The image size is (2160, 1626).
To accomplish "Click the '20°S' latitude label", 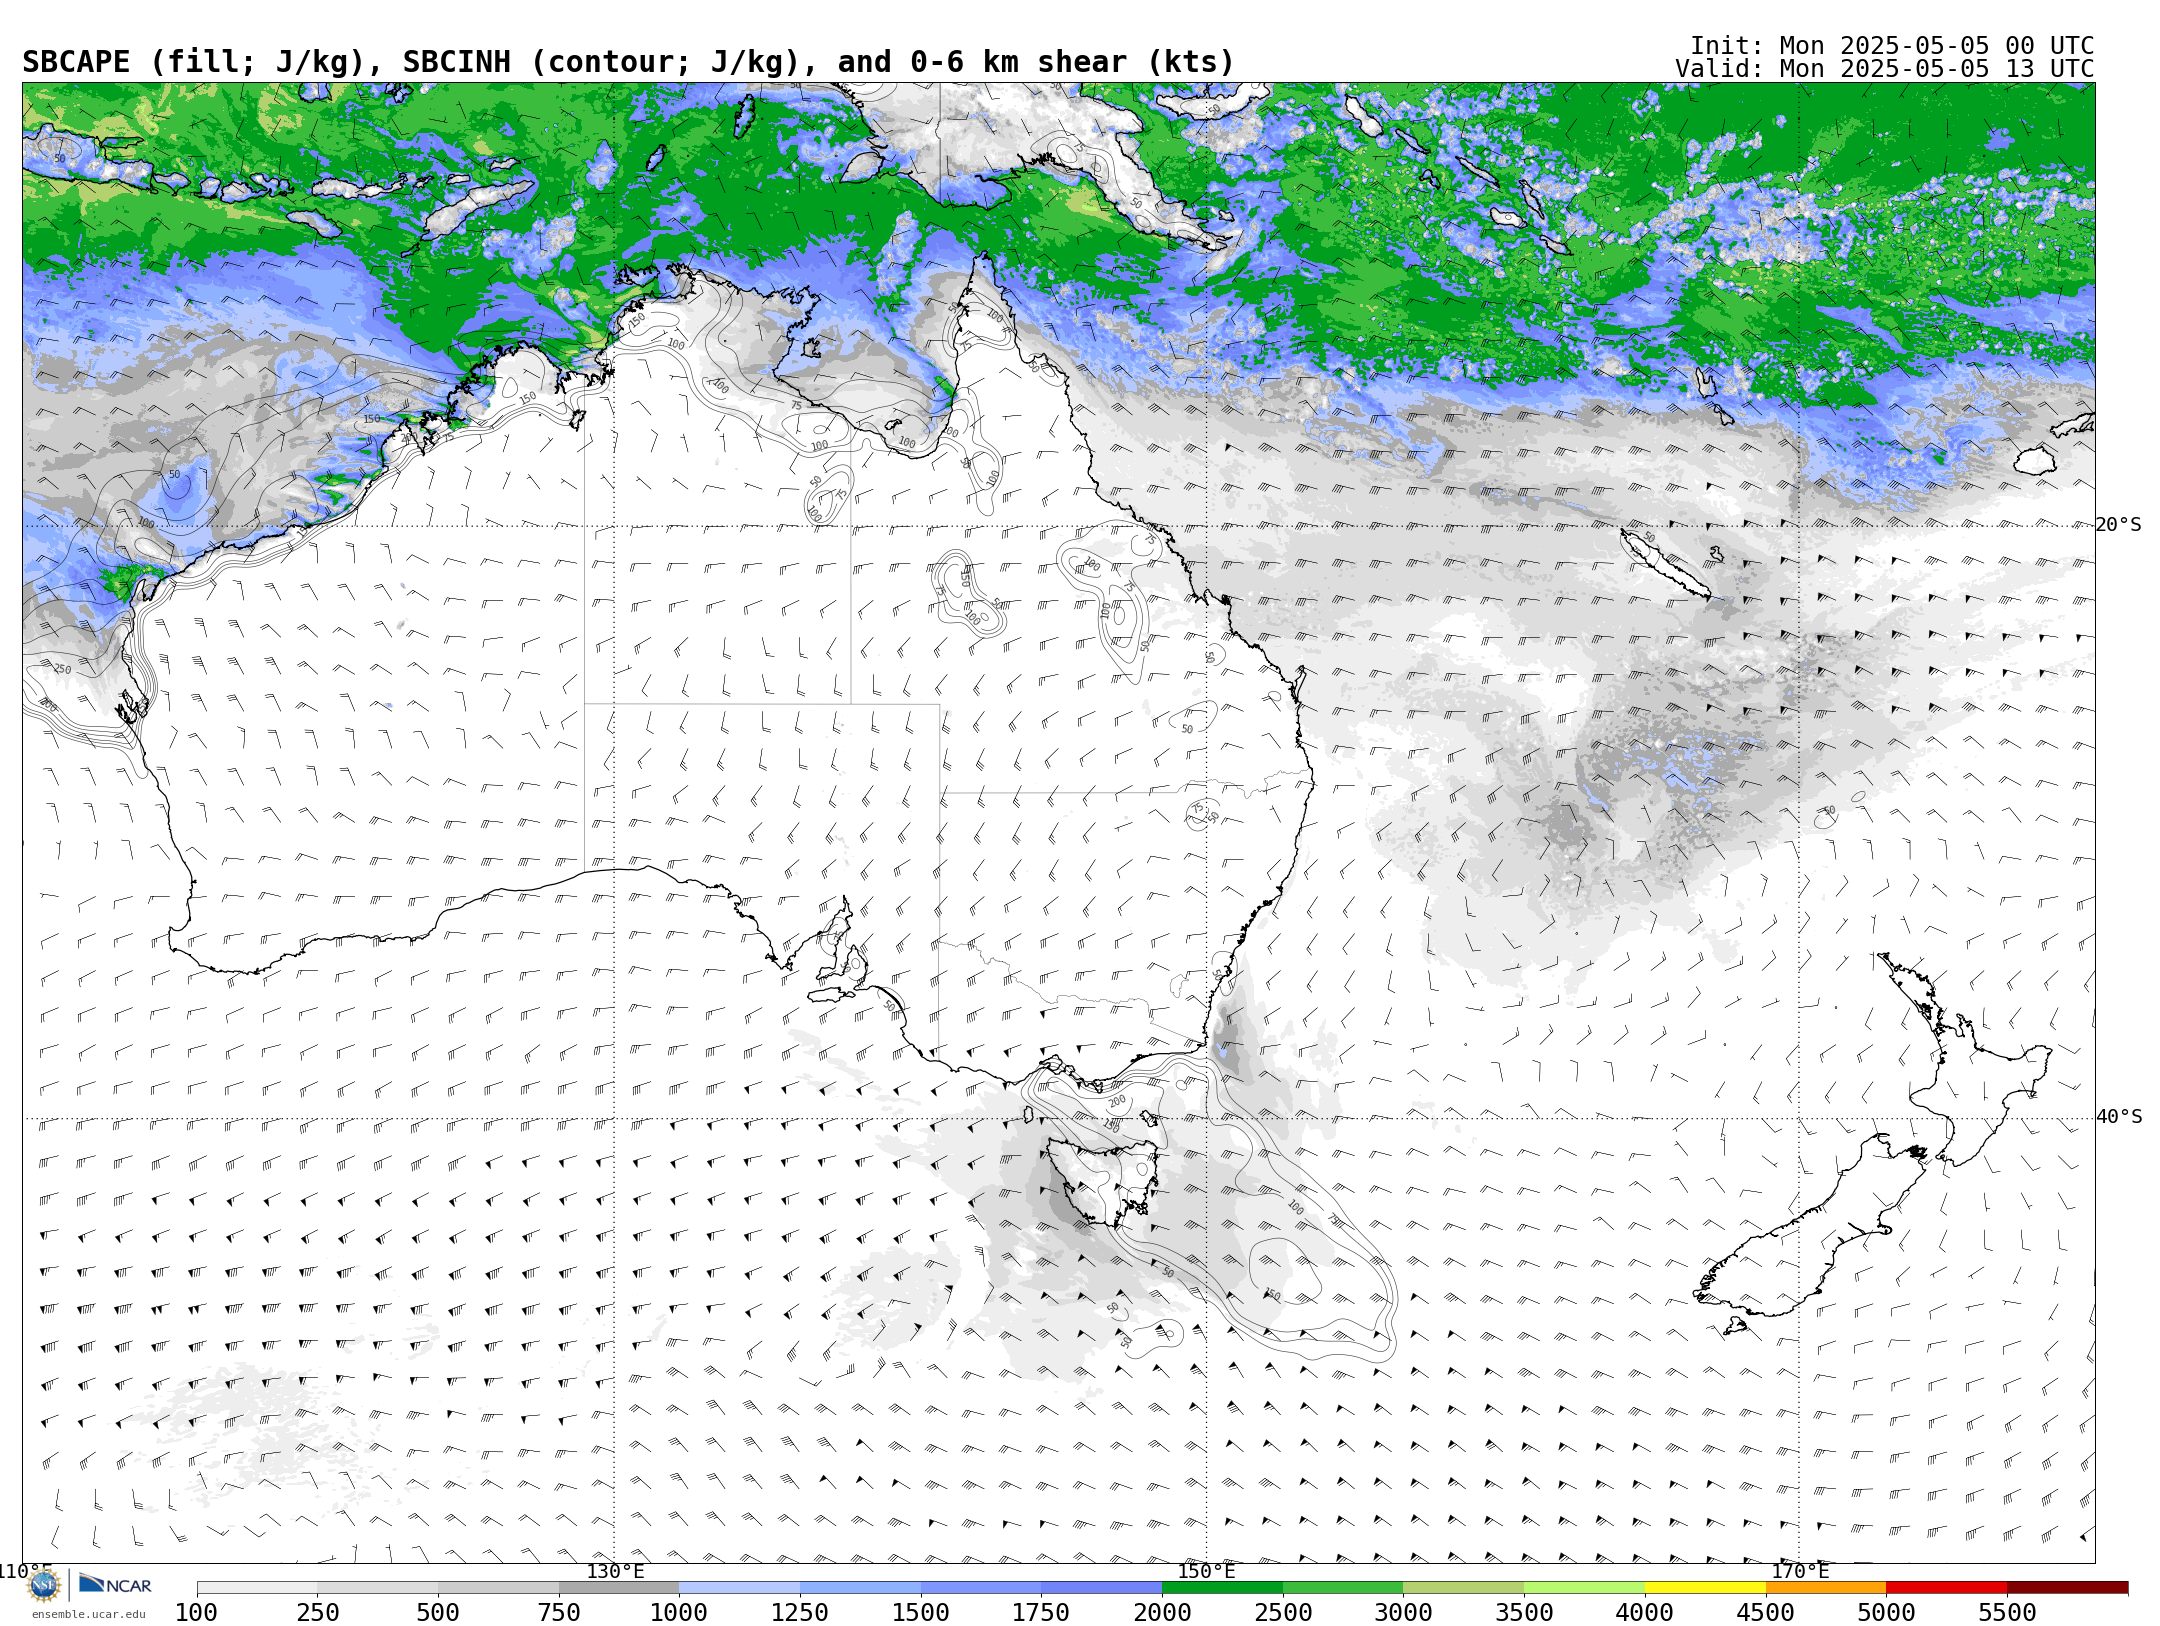I will click(2119, 525).
